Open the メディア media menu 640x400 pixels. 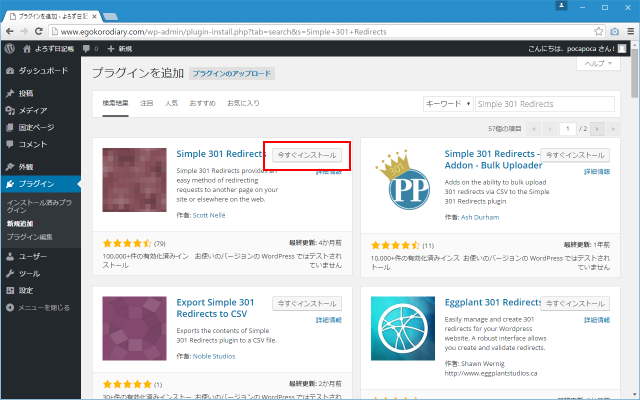33,110
